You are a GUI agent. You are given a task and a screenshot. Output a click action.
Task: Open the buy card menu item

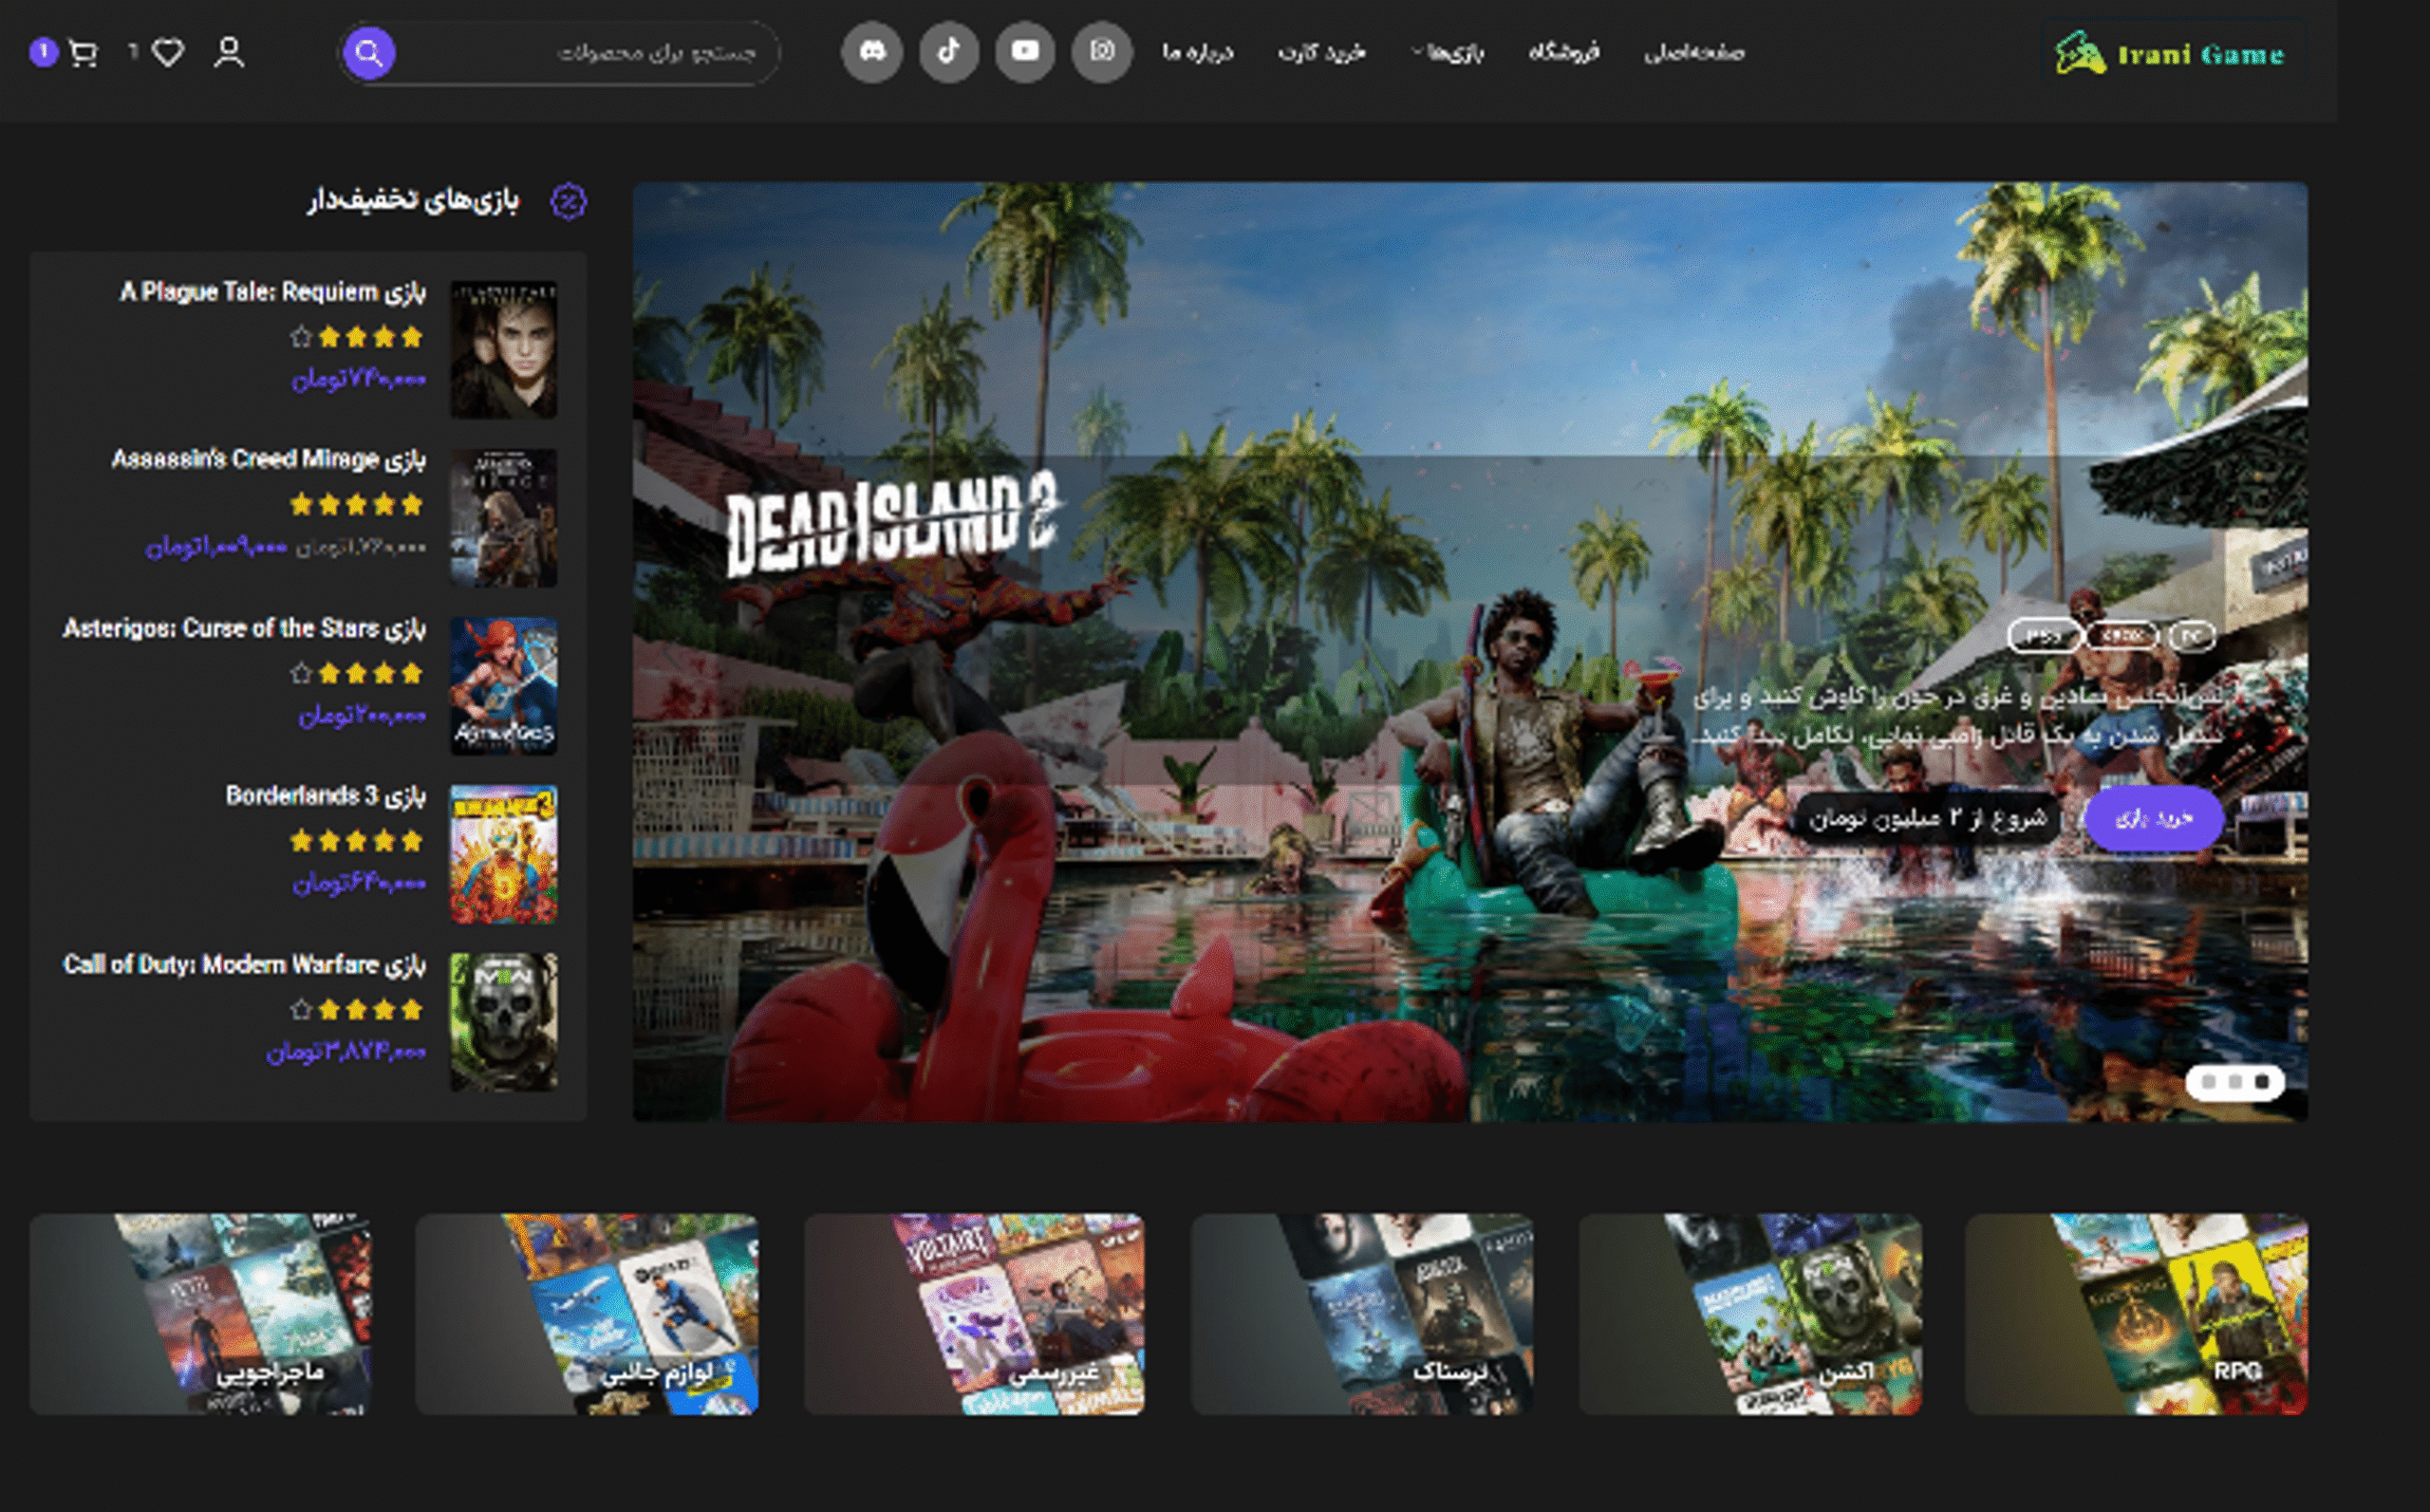(1321, 52)
